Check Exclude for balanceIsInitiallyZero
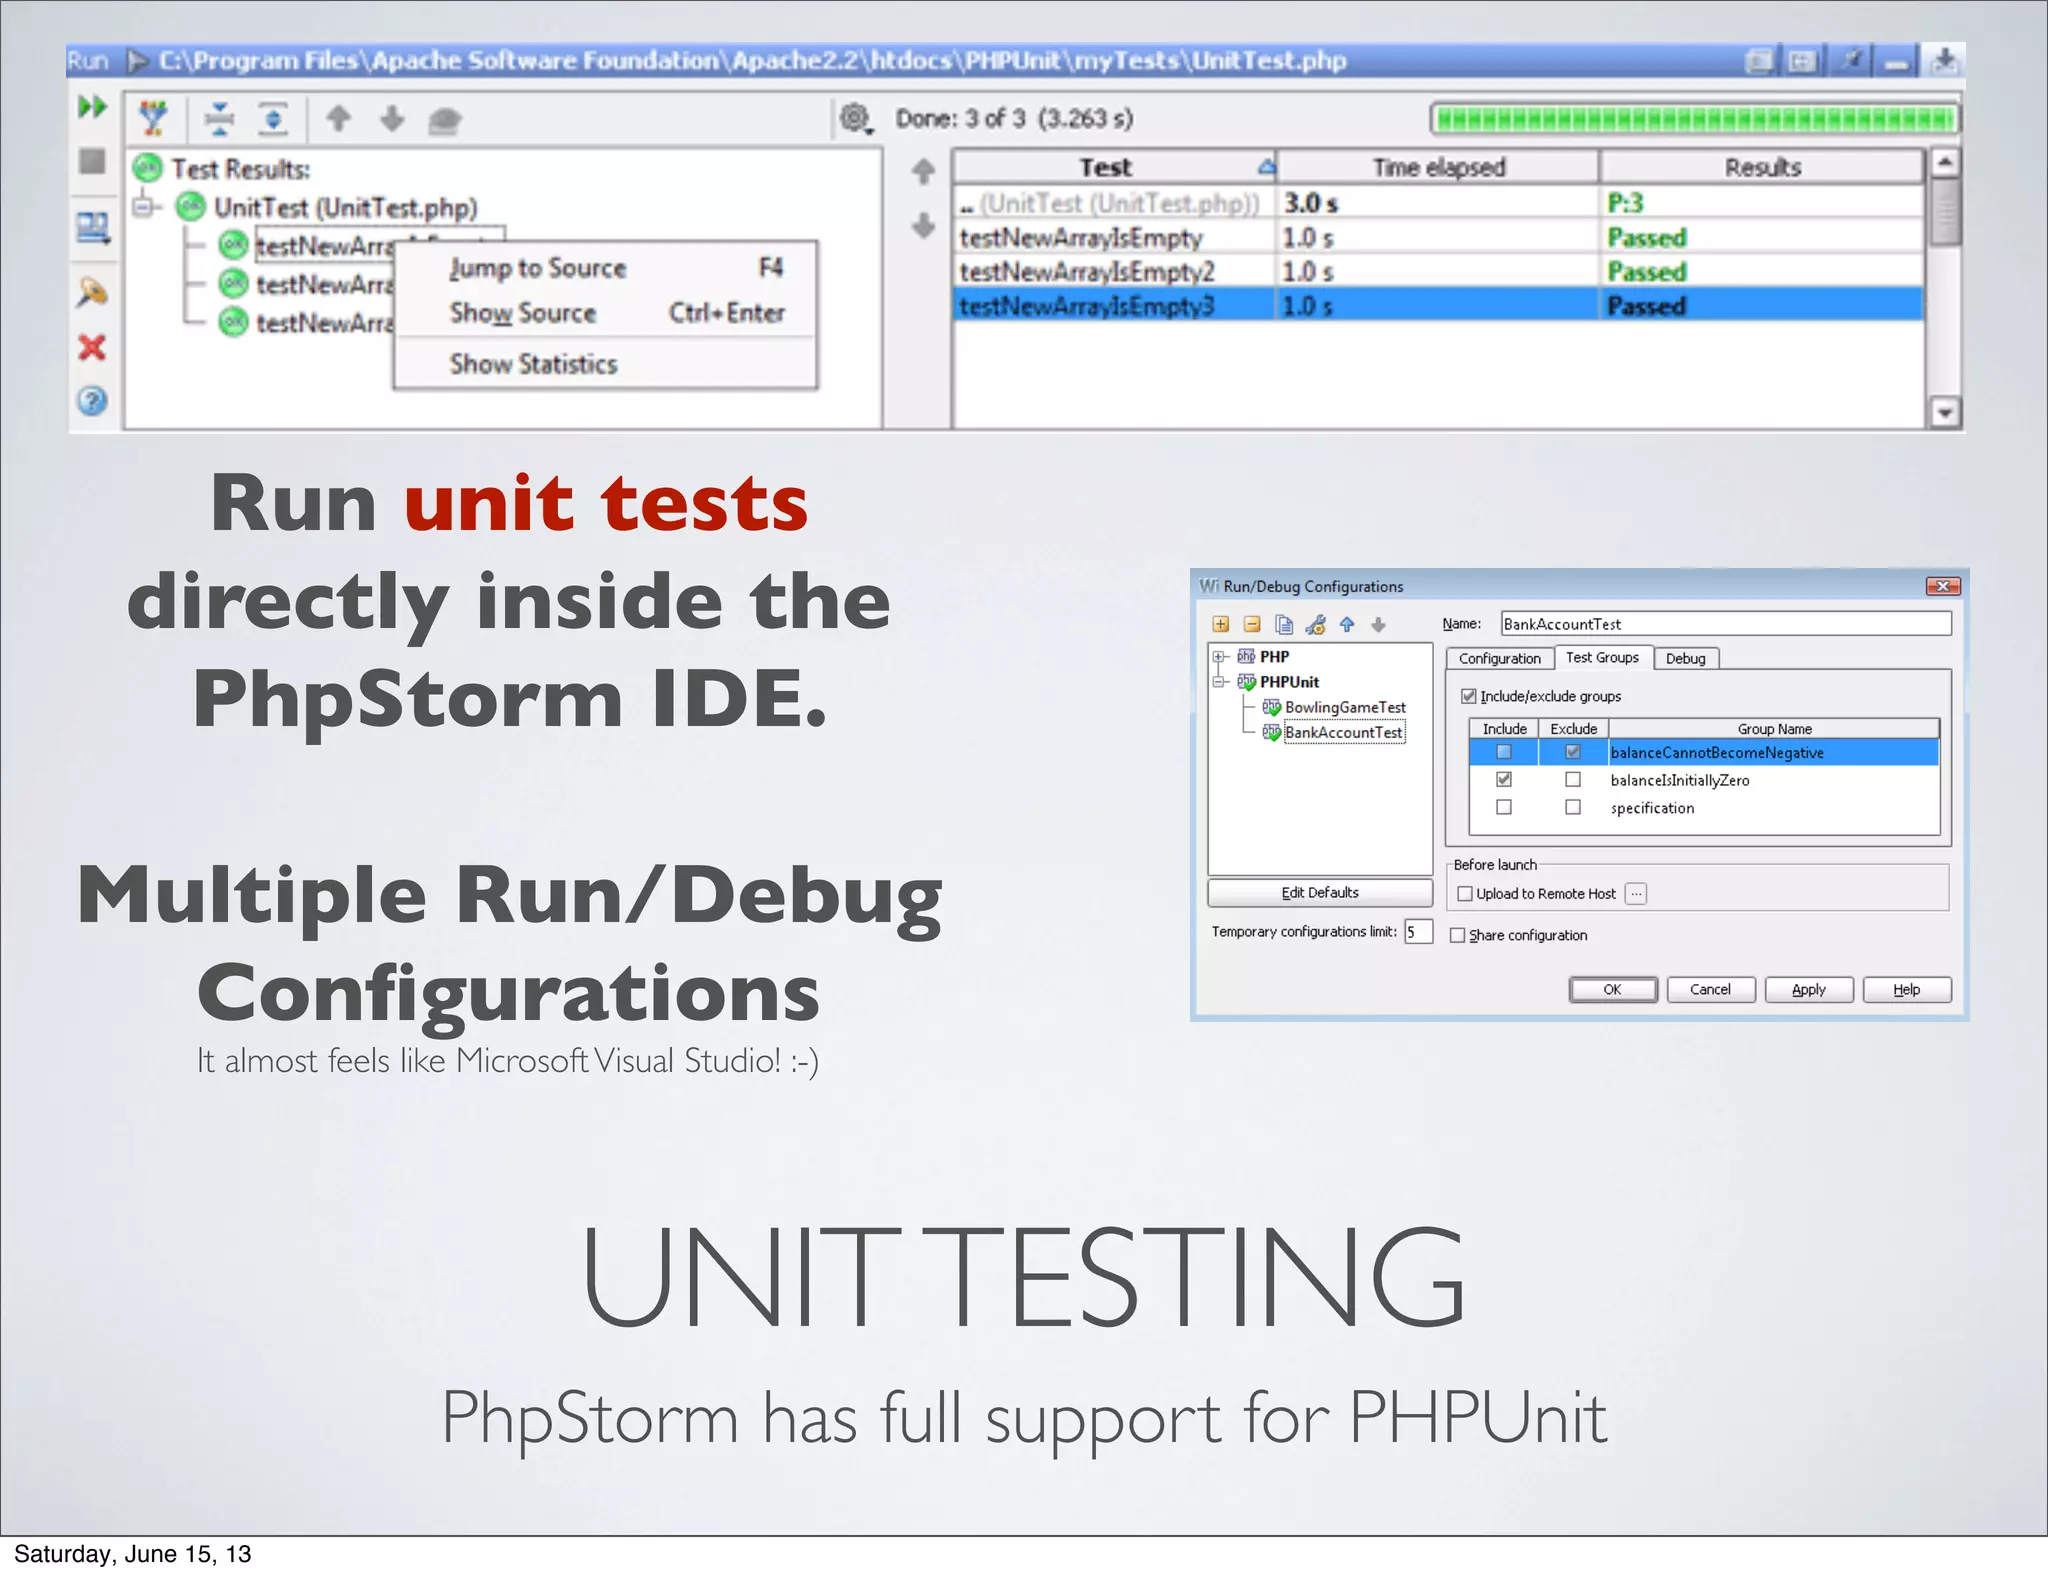2048x1576 pixels. click(1573, 779)
